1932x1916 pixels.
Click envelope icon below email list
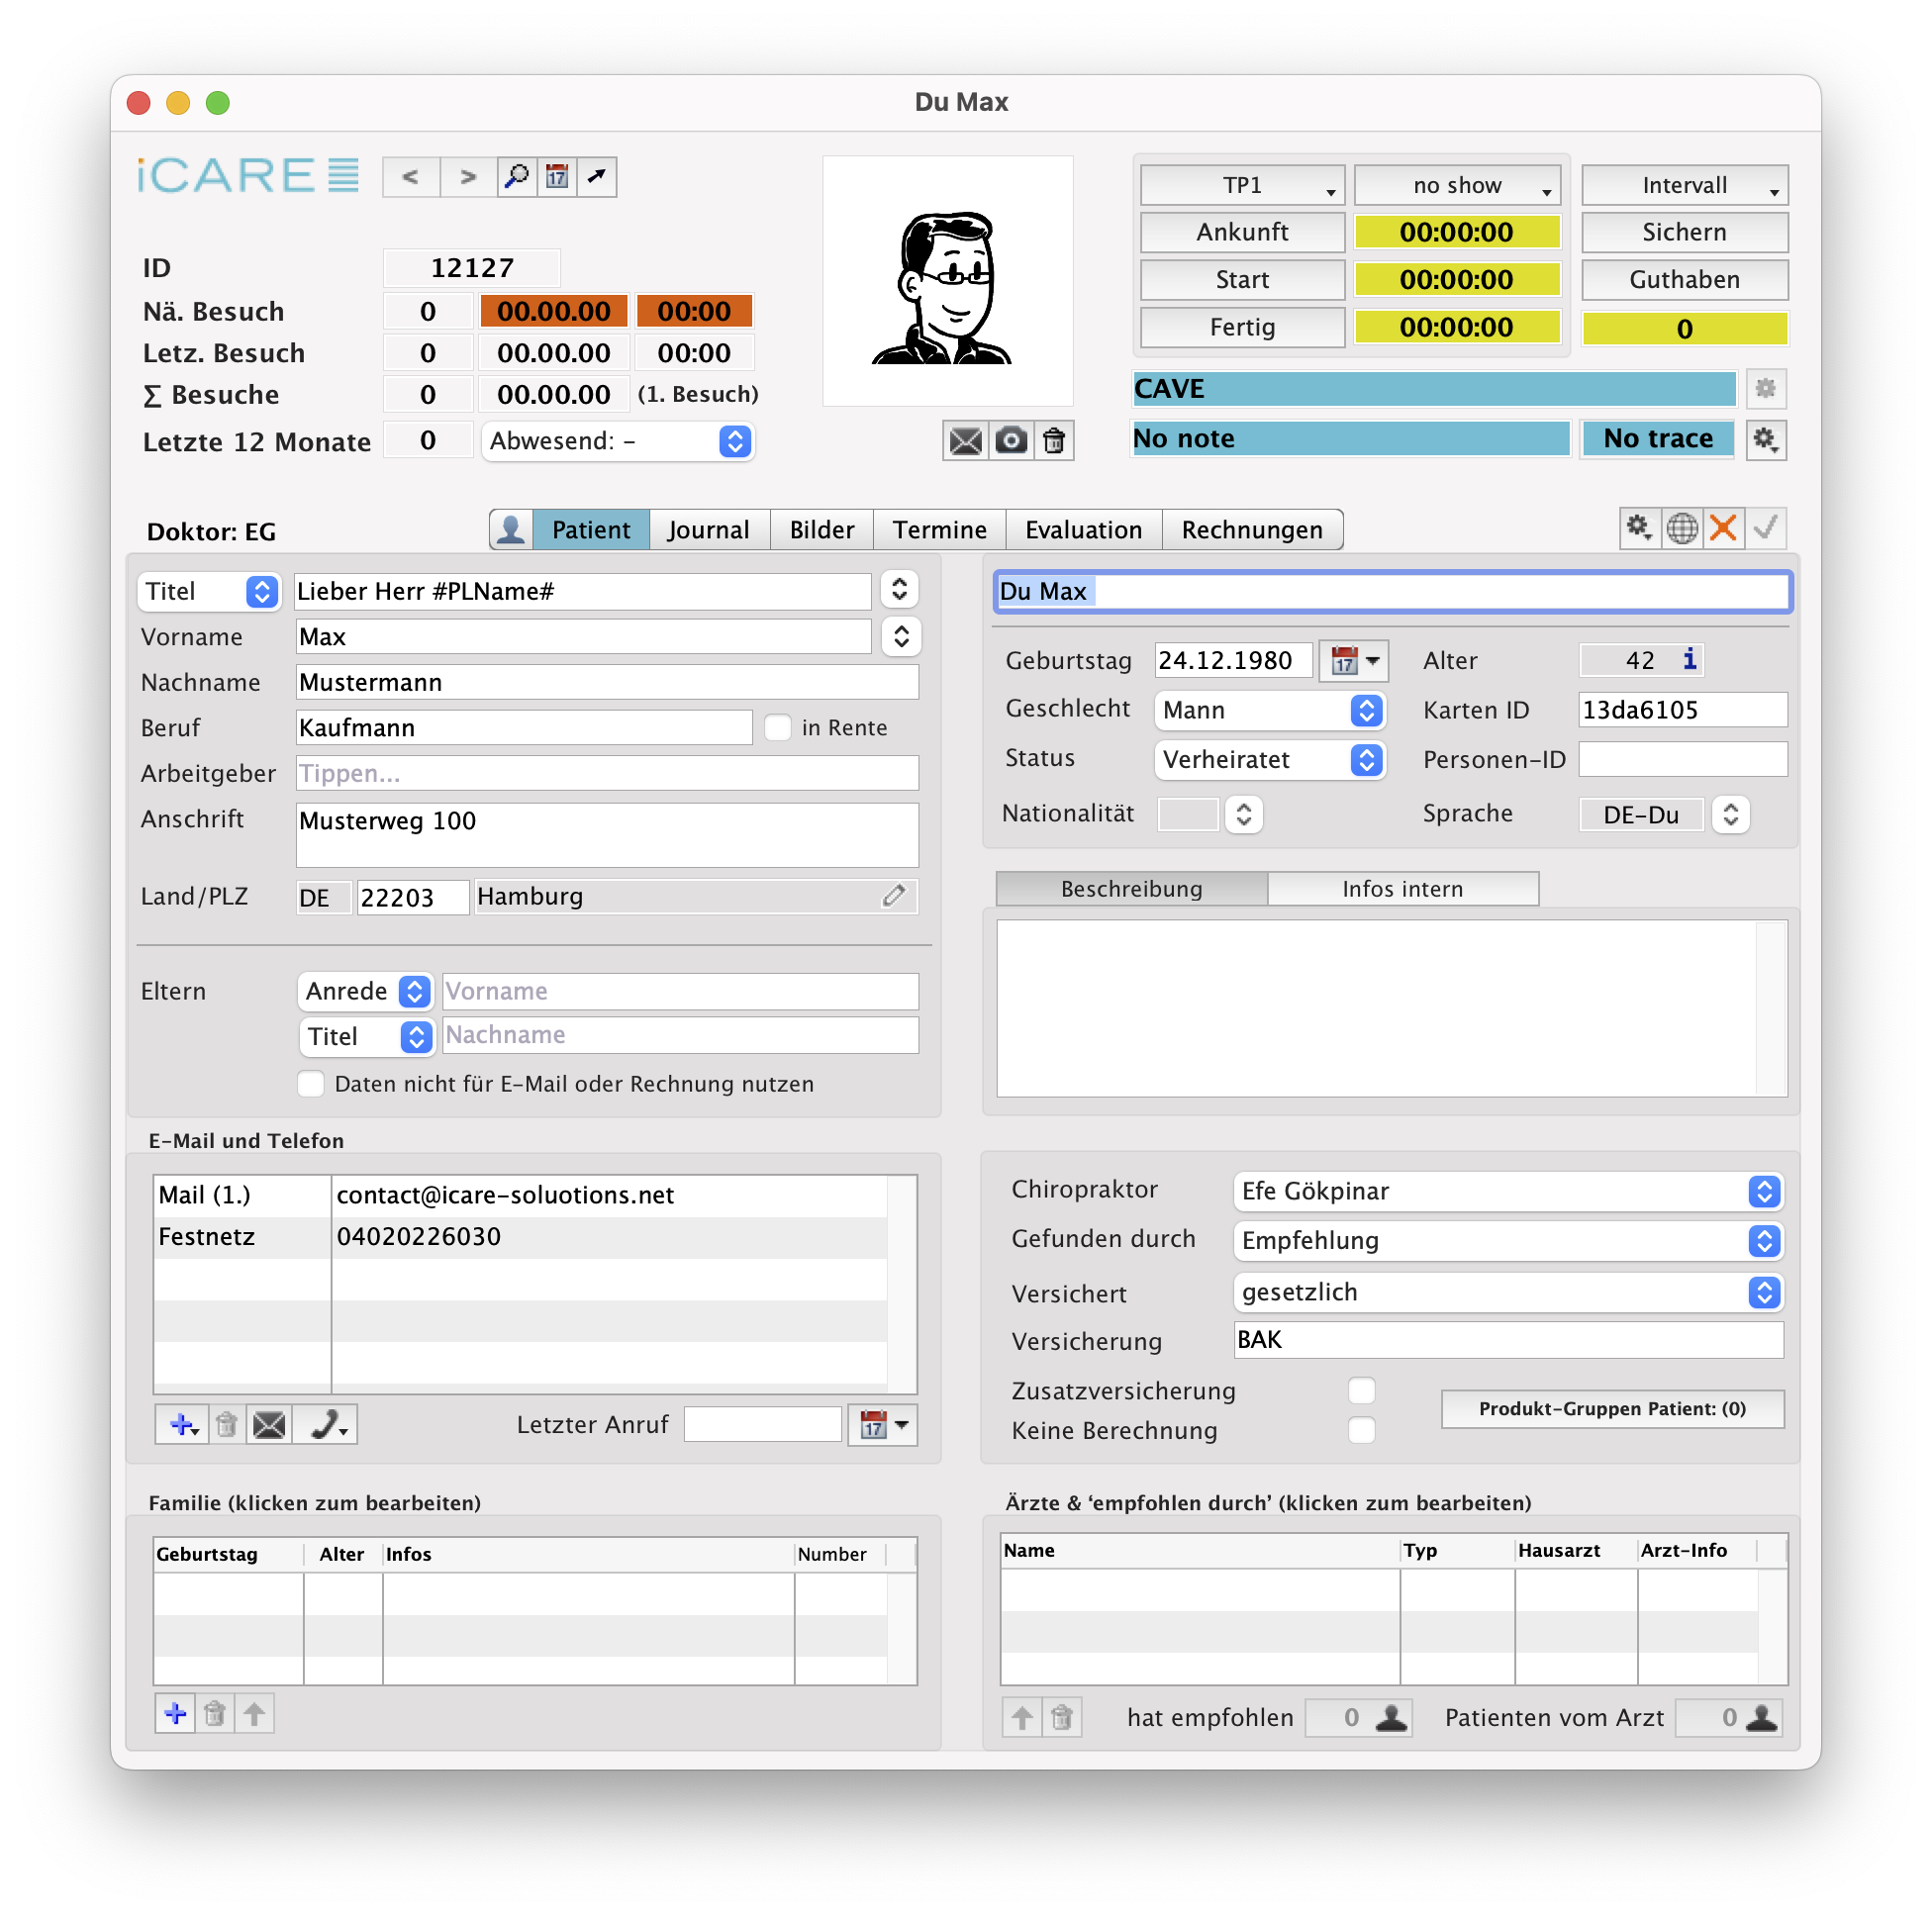pyautogui.click(x=269, y=1425)
